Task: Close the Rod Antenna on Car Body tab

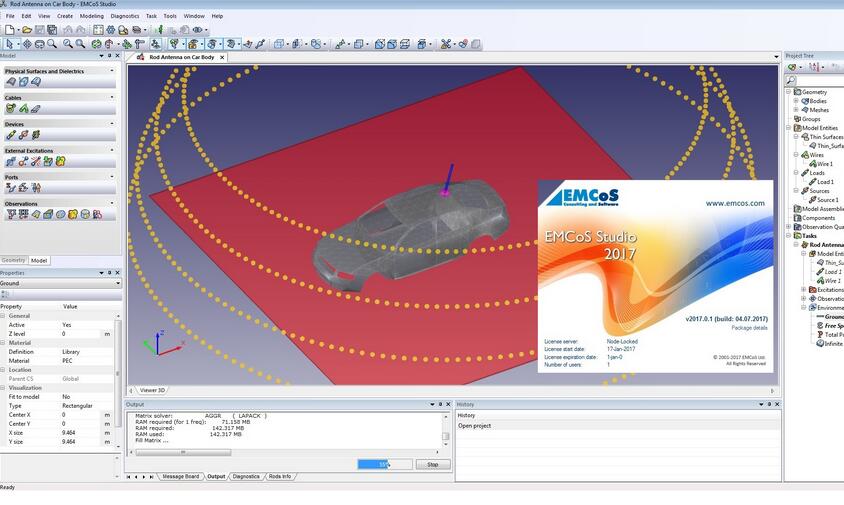Action: pyautogui.click(x=222, y=57)
